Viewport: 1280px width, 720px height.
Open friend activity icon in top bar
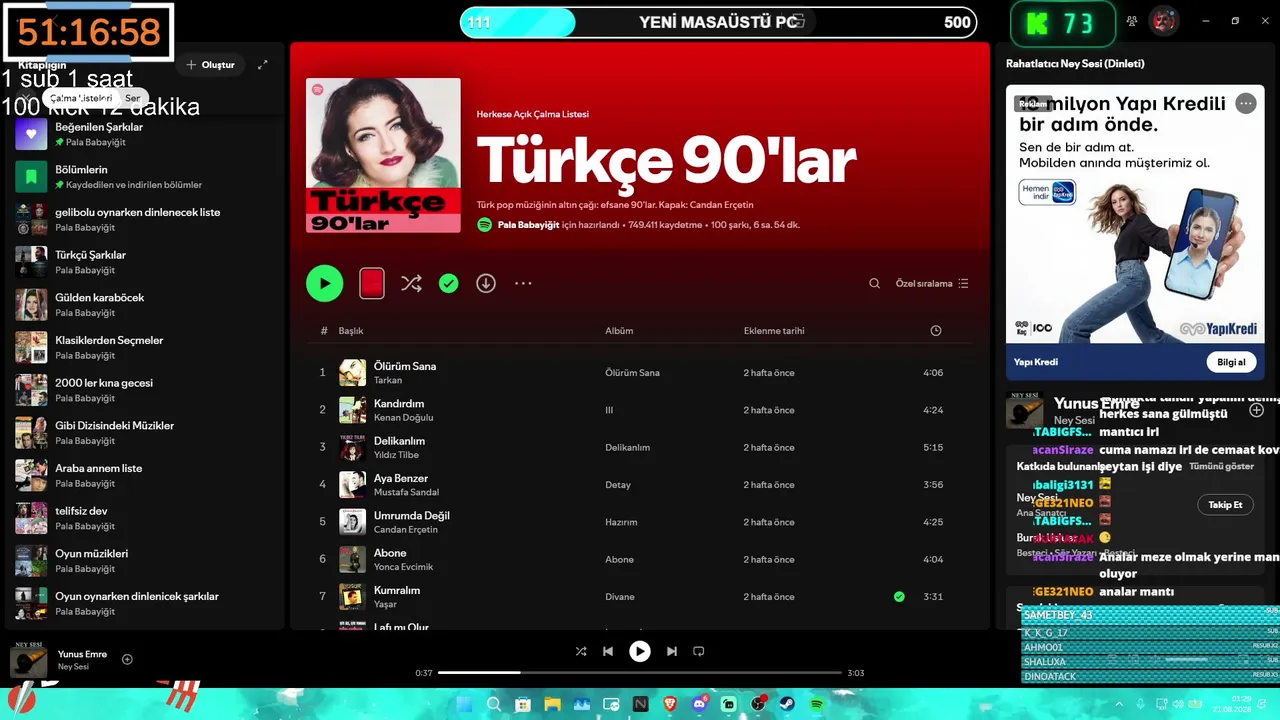coord(1132,21)
